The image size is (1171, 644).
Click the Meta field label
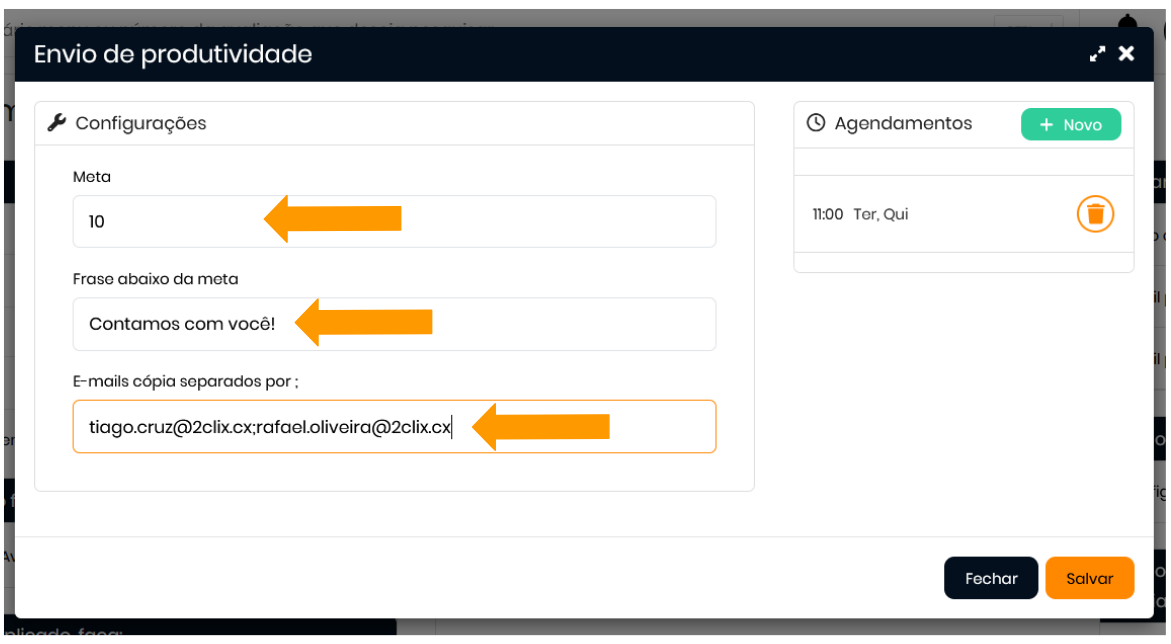pyautogui.click(x=92, y=176)
